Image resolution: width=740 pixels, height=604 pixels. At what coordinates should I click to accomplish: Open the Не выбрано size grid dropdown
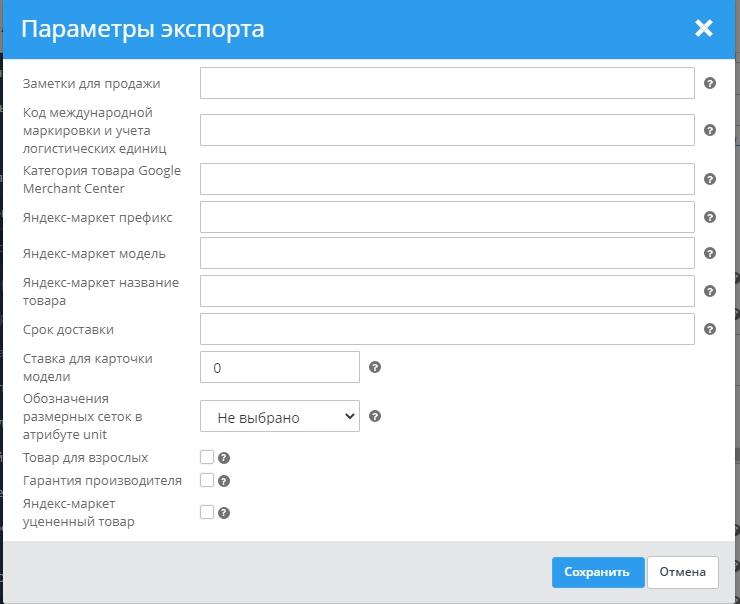pyautogui.click(x=280, y=417)
